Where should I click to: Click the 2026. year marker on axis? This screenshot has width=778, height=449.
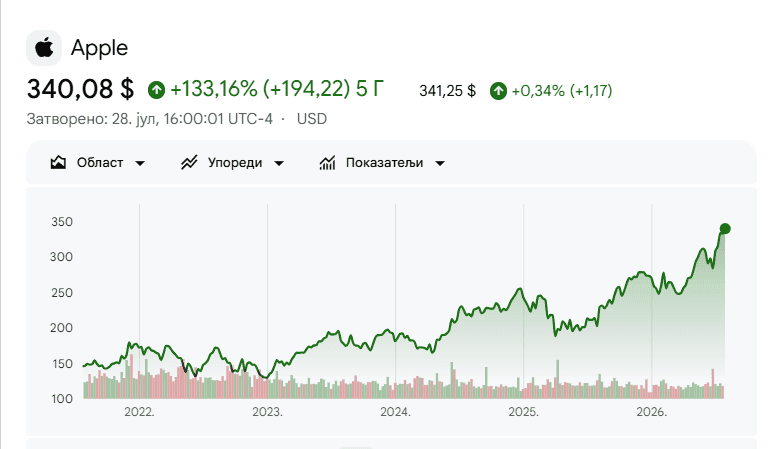click(651, 412)
